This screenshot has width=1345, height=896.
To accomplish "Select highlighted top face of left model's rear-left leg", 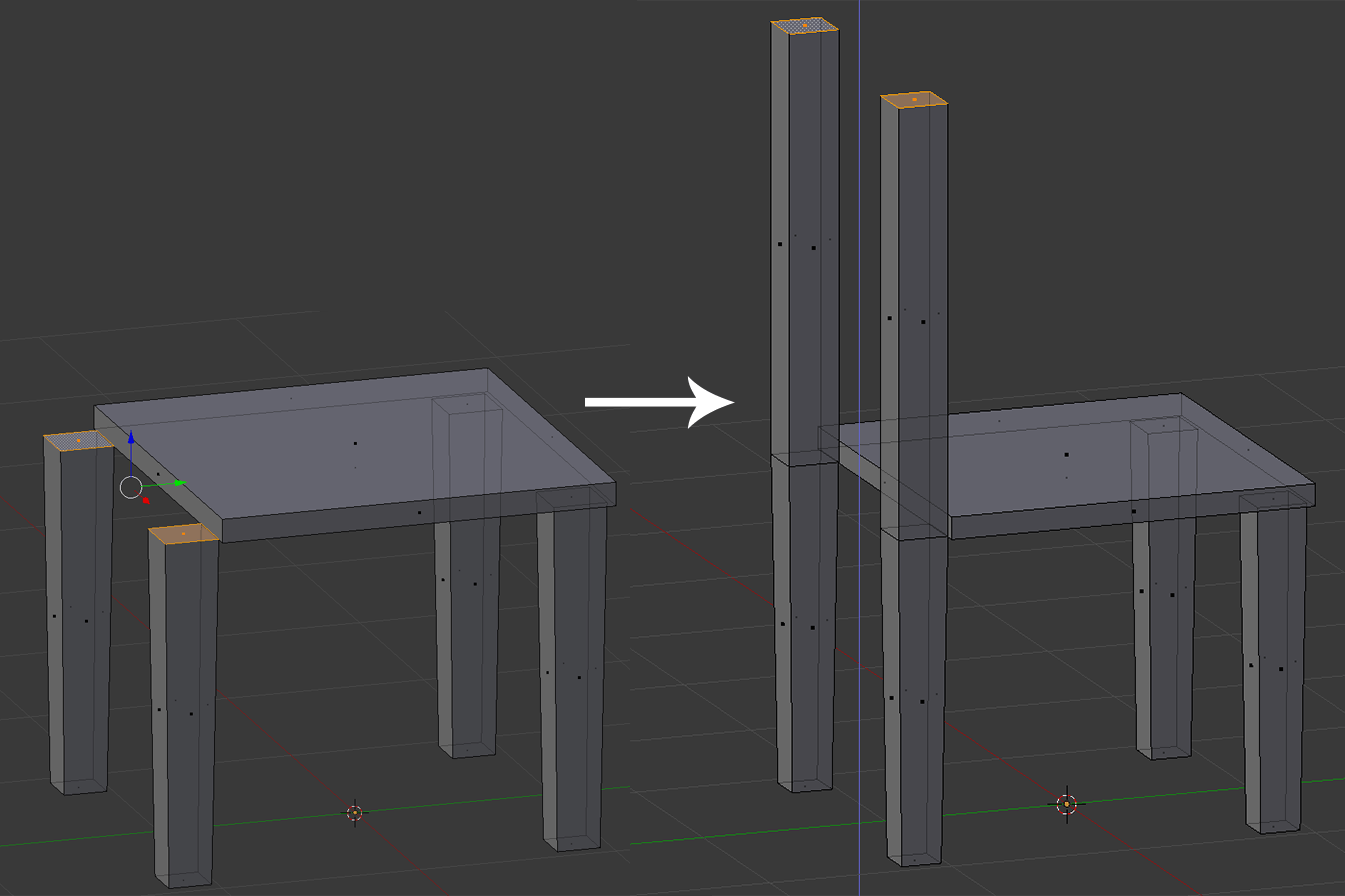I will [79, 440].
